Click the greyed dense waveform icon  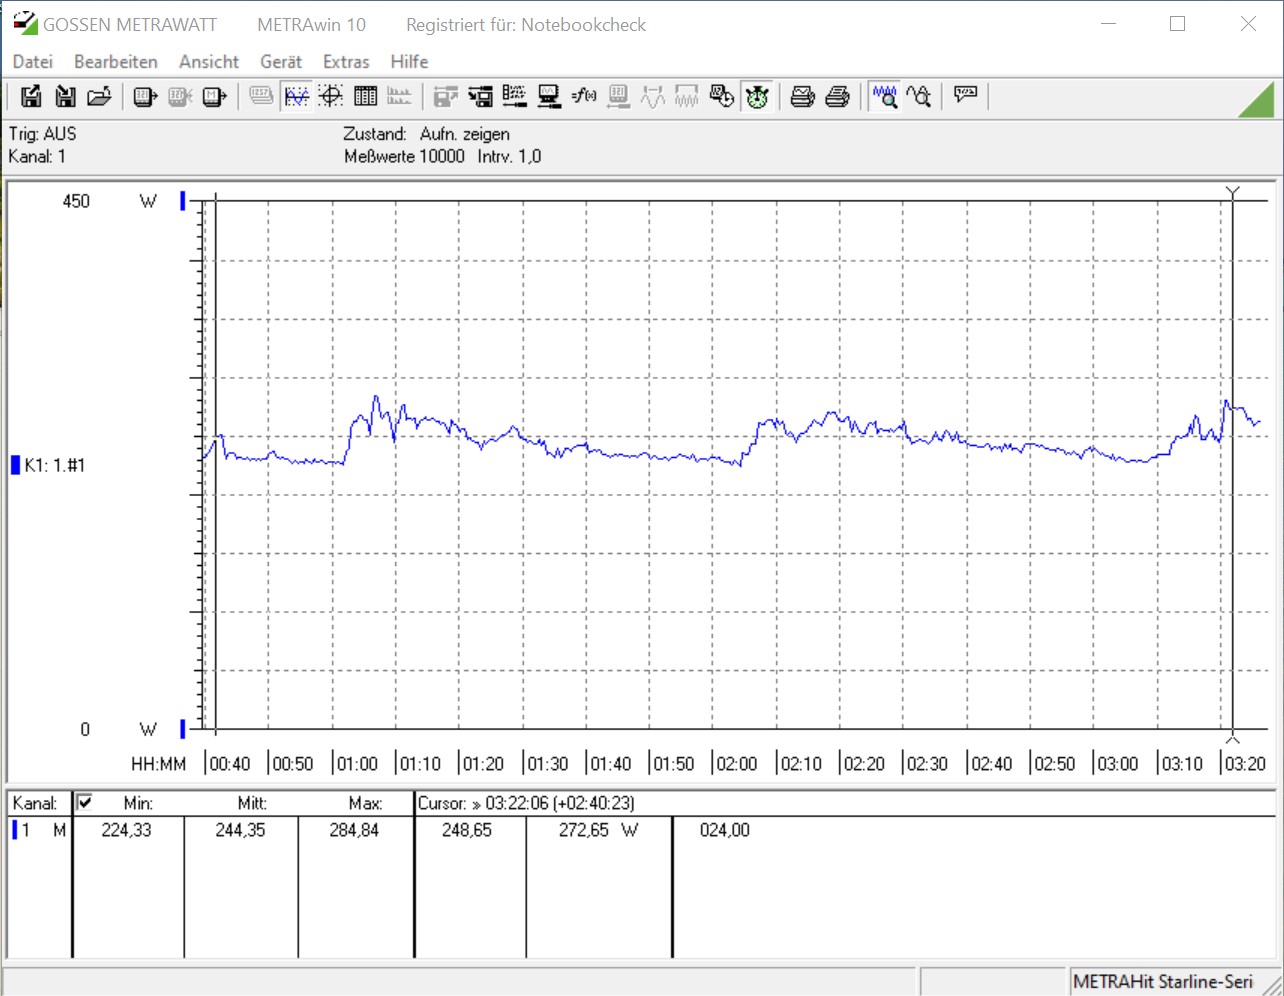(687, 96)
